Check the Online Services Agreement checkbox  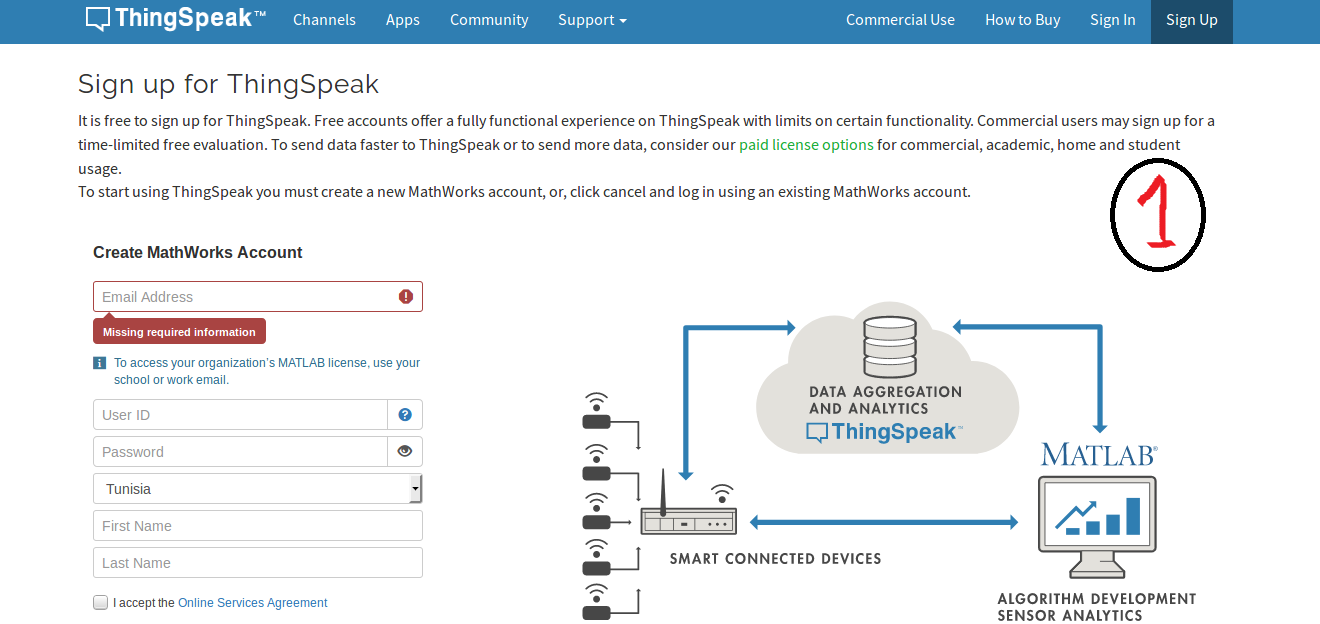100,602
